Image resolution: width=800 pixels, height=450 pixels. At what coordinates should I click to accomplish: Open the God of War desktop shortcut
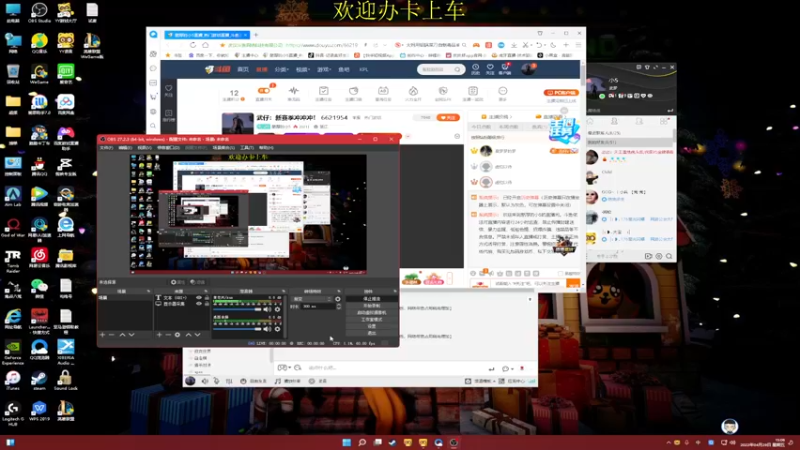pyautogui.click(x=13, y=227)
